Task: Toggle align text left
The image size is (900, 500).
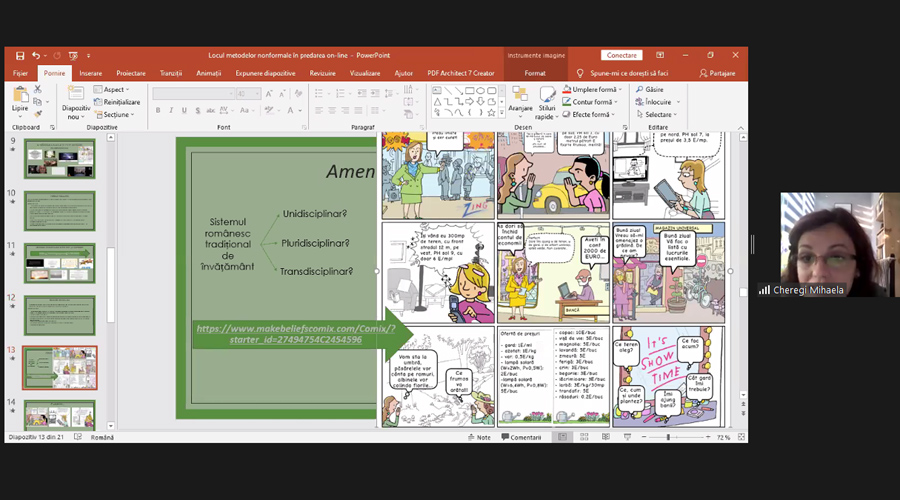Action: 319,110
